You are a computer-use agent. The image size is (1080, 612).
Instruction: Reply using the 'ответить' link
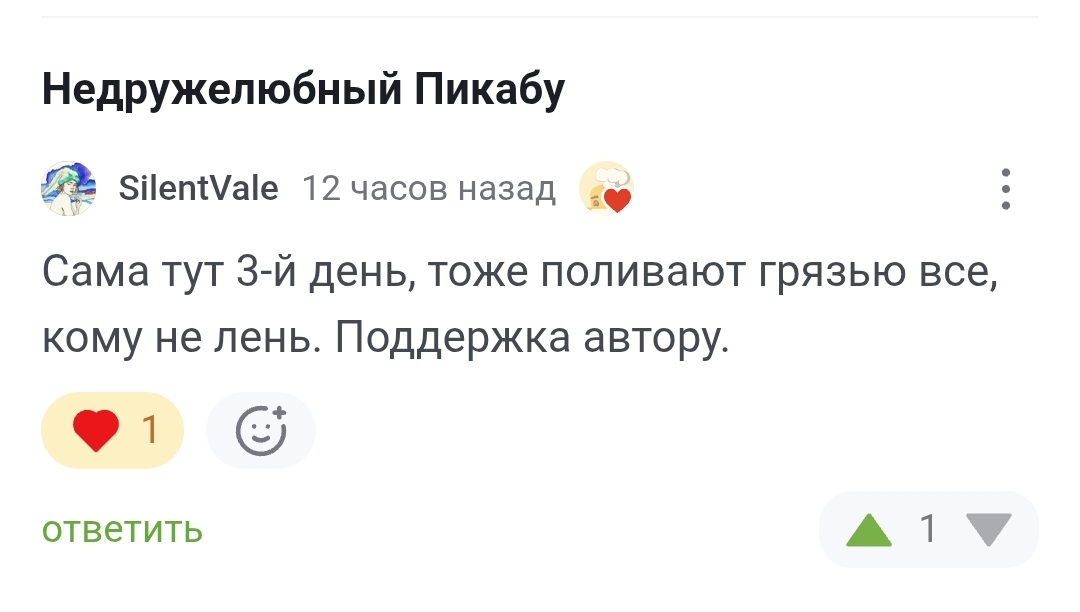122,529
